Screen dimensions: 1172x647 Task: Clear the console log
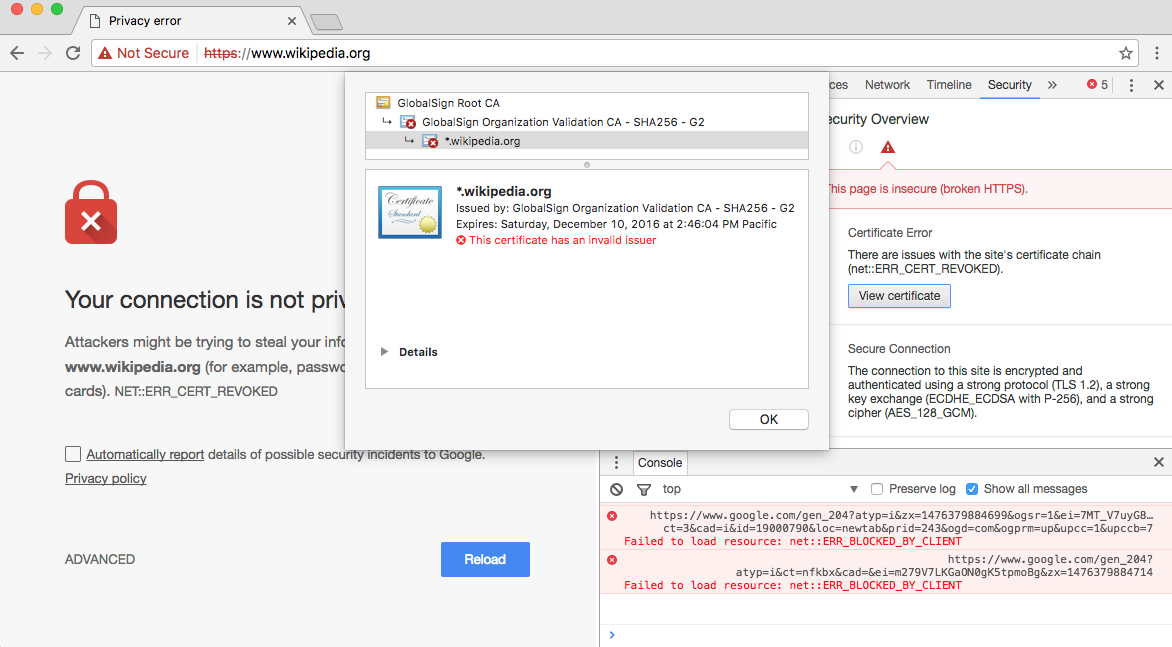pyautogui.click(x=616, y=489)
